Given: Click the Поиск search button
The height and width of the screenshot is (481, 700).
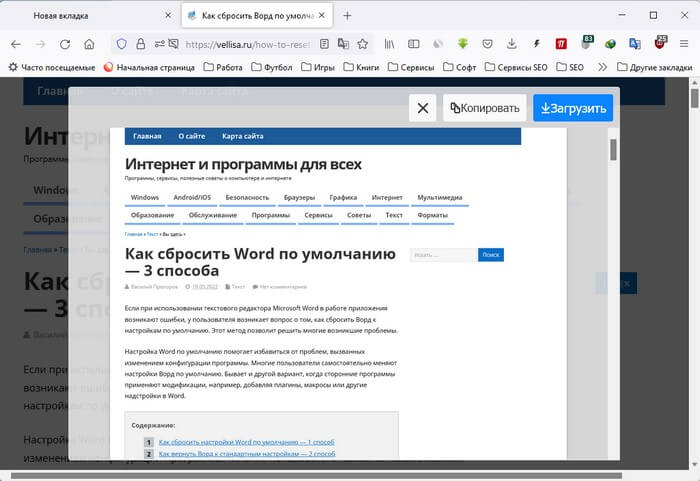Looking at the screenshot, I should [x=491, y=255].
